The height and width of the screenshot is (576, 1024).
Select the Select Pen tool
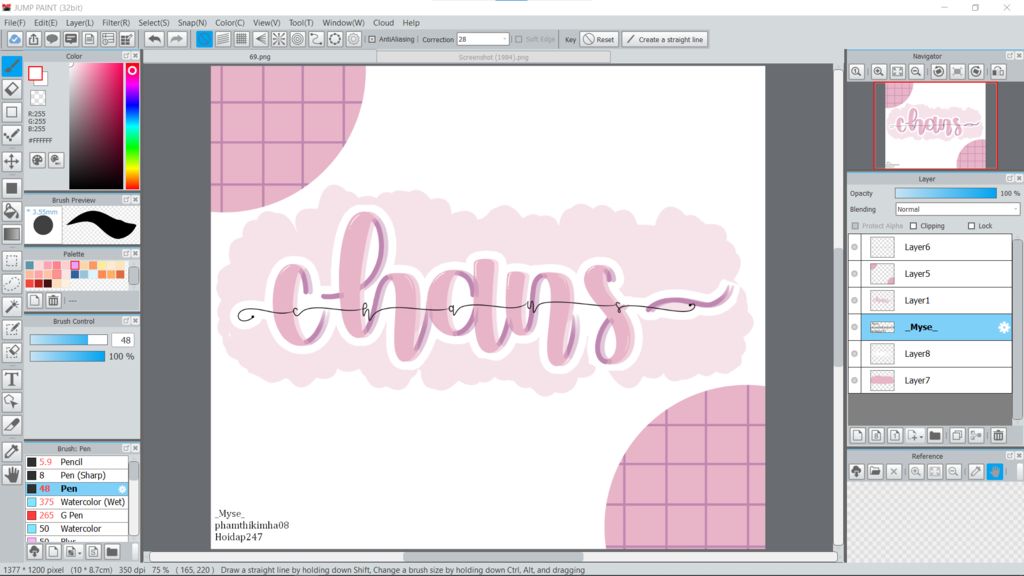[12, 329]
